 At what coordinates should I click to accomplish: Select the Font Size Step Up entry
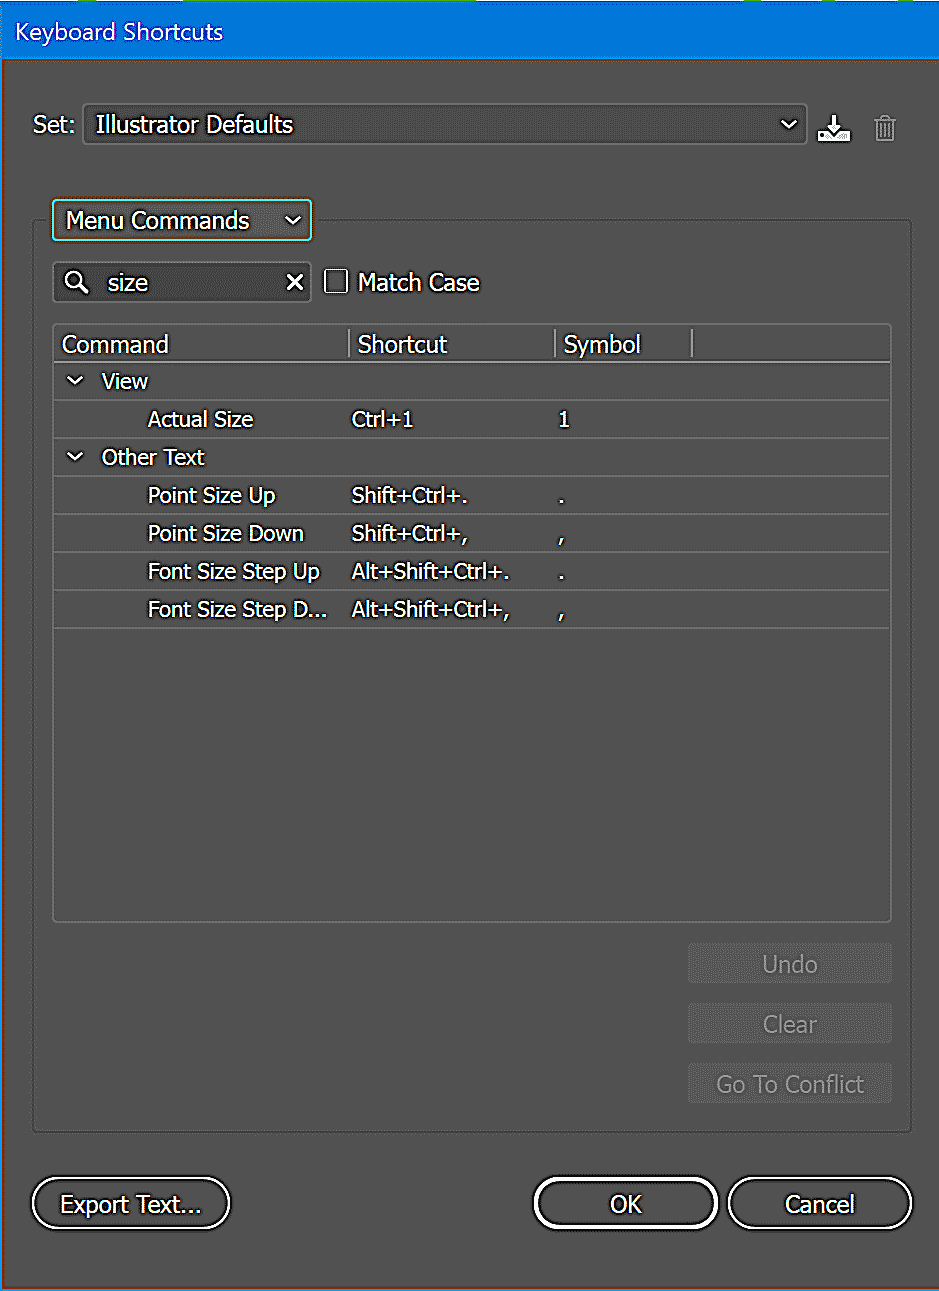(233, 571)
